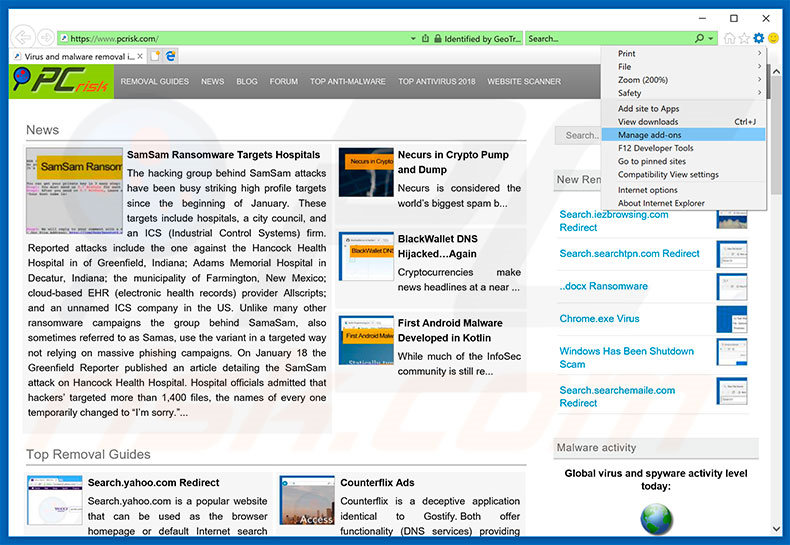Open search provider dropdown arrow
This screenshot has height=545, width=790.
(x=711, y=38)
